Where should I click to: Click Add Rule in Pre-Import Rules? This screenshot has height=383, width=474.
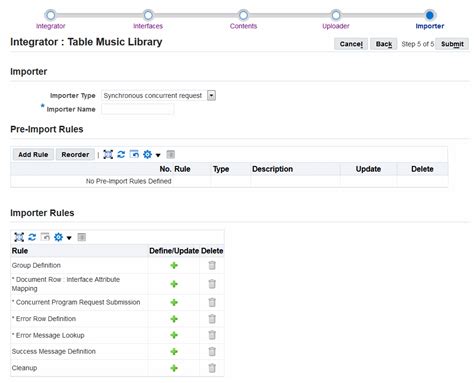33,155
